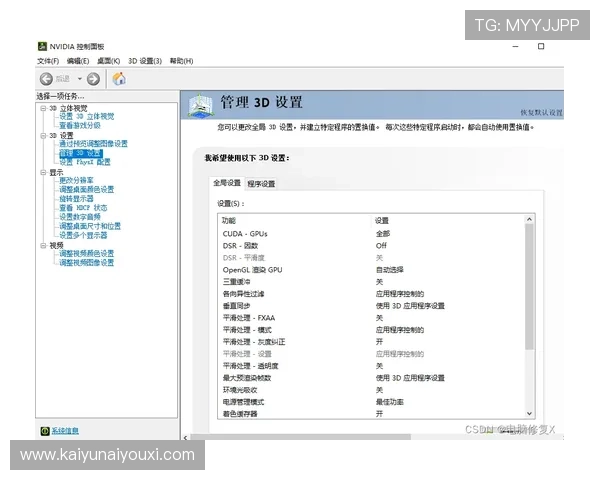Select the 着色缓存器 row

pyautogui.click(x=371, y=414)
